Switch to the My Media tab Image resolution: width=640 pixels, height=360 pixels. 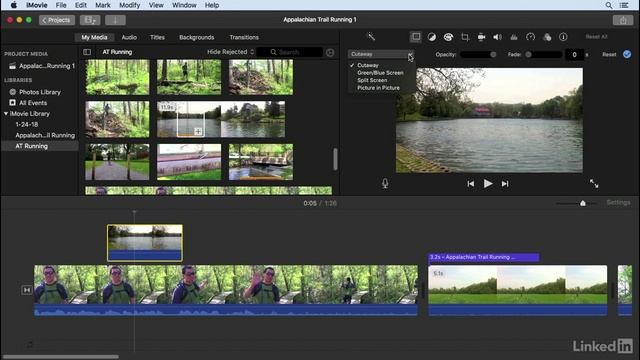(x=94, y=37)
